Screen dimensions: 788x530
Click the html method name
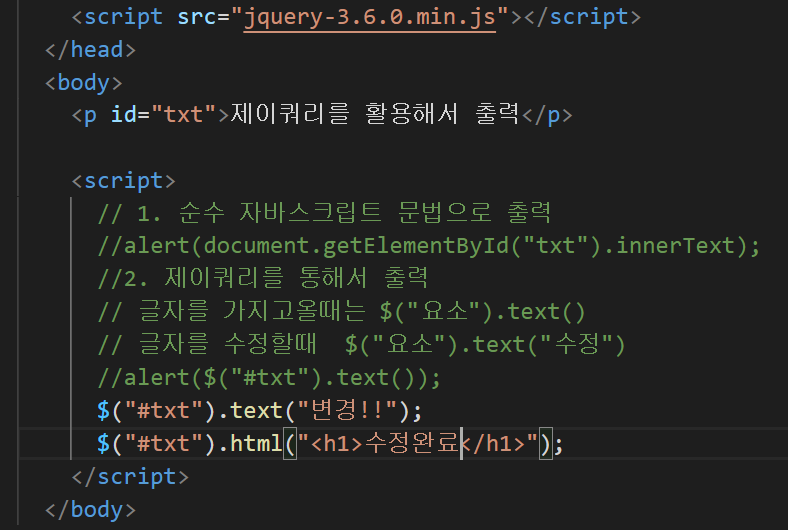tap(256, 444)
